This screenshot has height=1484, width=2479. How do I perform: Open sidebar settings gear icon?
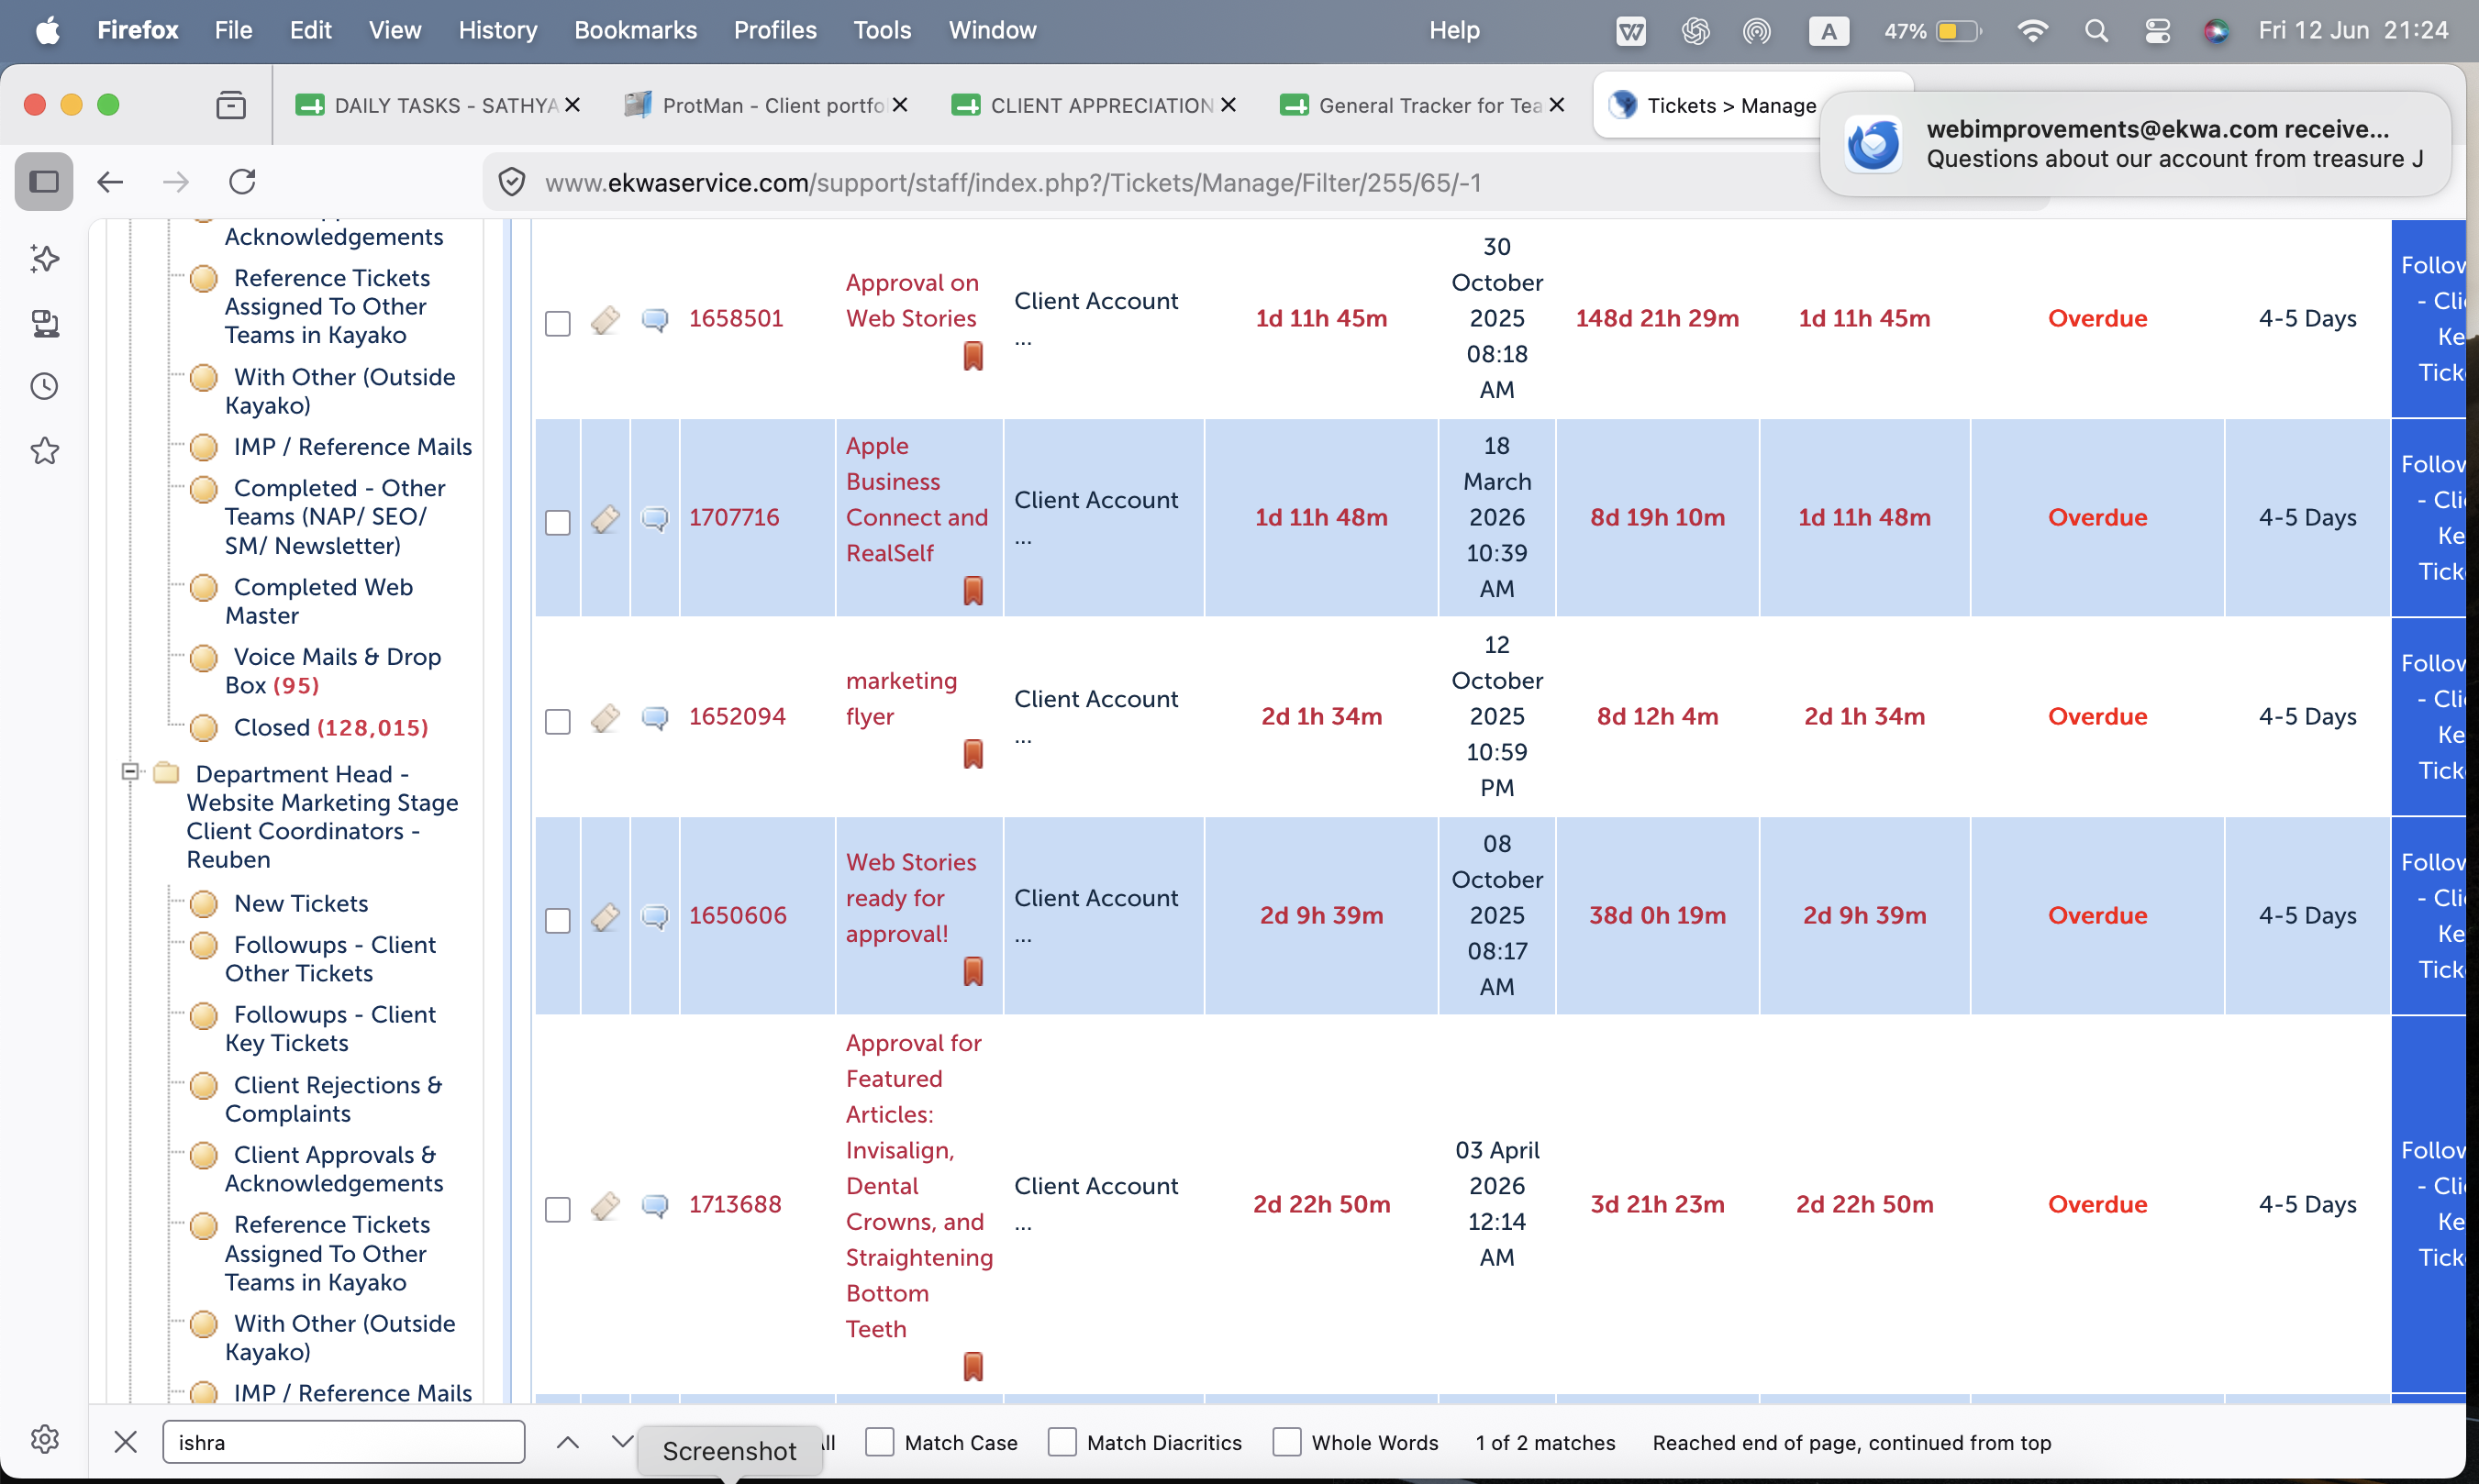point(45,1439)
